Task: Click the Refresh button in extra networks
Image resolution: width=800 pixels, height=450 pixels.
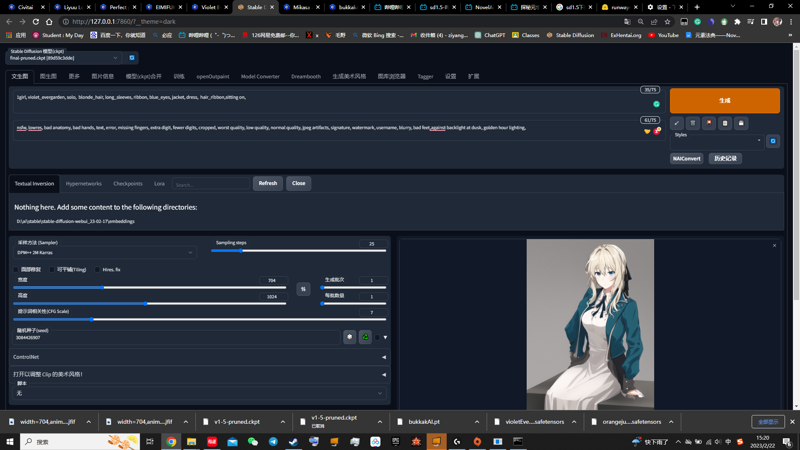Action: [268, 183]
